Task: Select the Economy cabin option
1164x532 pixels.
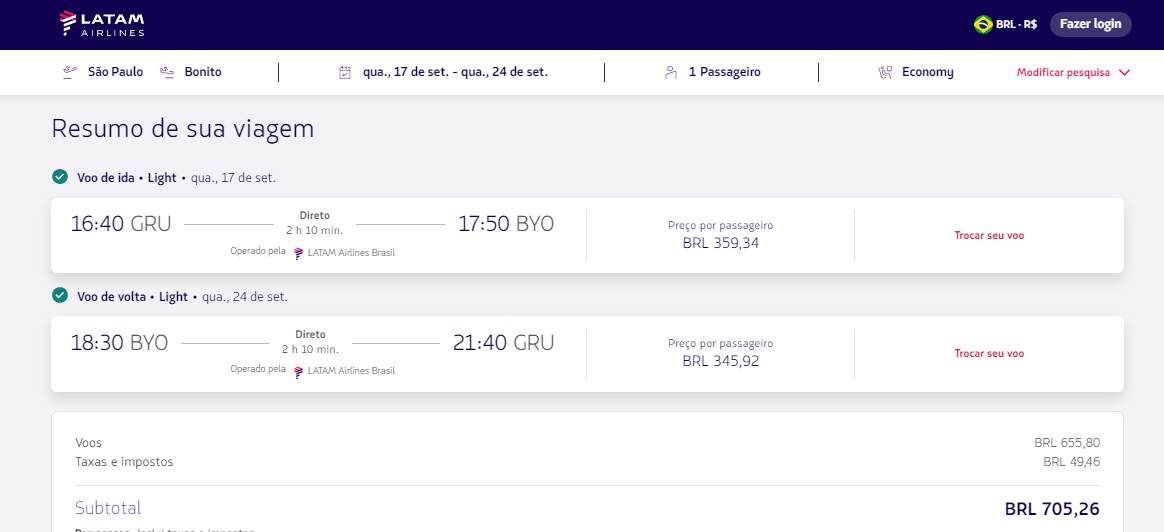Action: (x=927, y=72)
